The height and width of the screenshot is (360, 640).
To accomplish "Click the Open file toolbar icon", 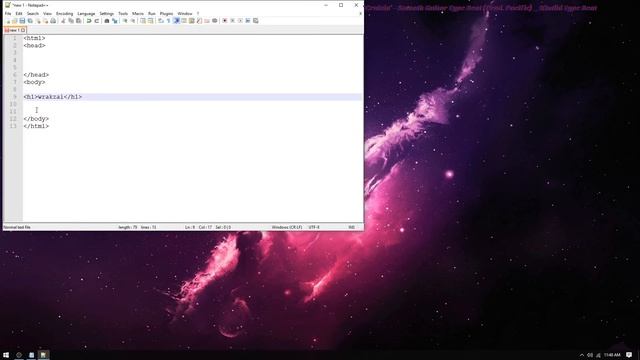I will point(15,21).
